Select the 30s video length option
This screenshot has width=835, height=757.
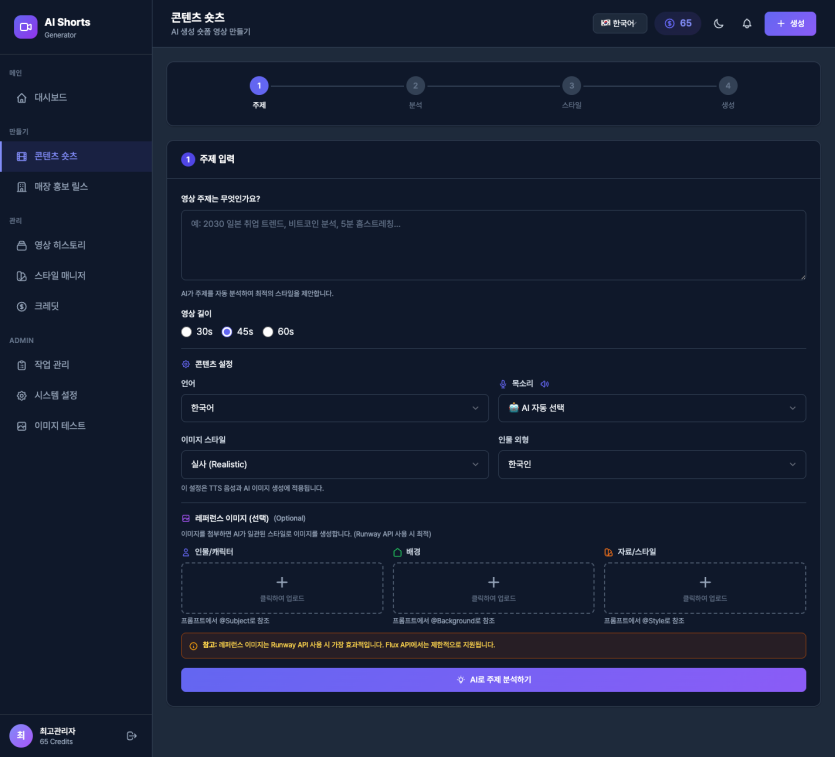pyautogui.click(x=187, y=331)
